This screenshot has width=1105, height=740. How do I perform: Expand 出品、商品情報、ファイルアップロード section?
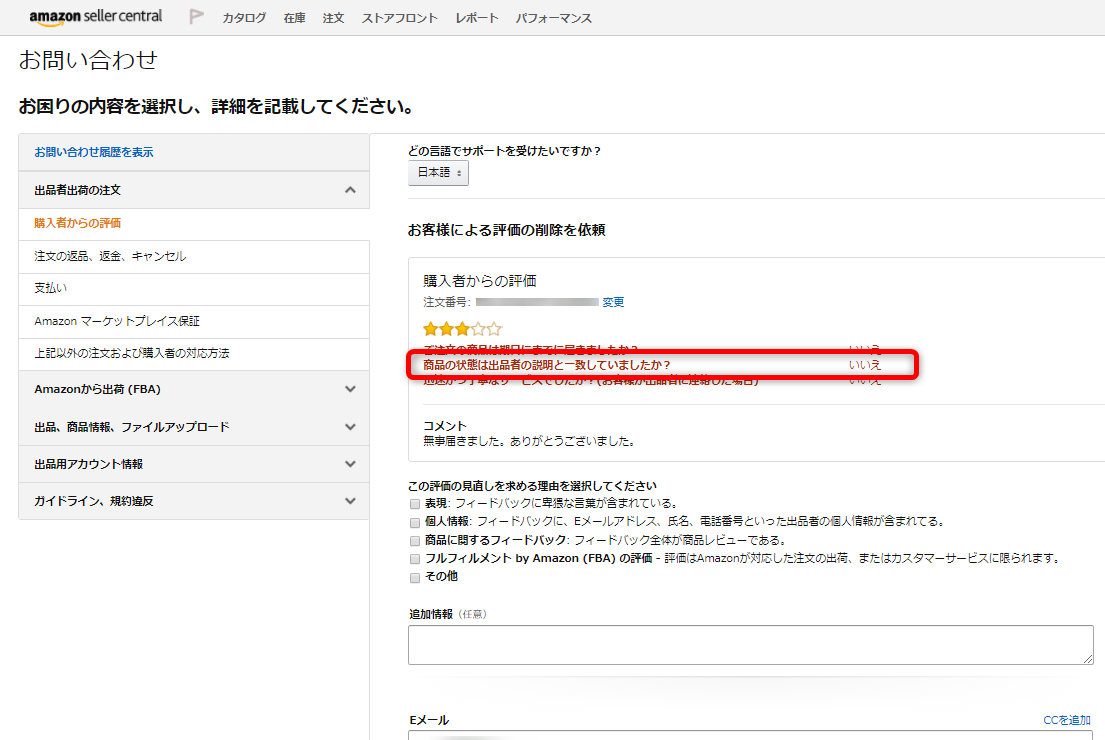(x=349, y=427)
